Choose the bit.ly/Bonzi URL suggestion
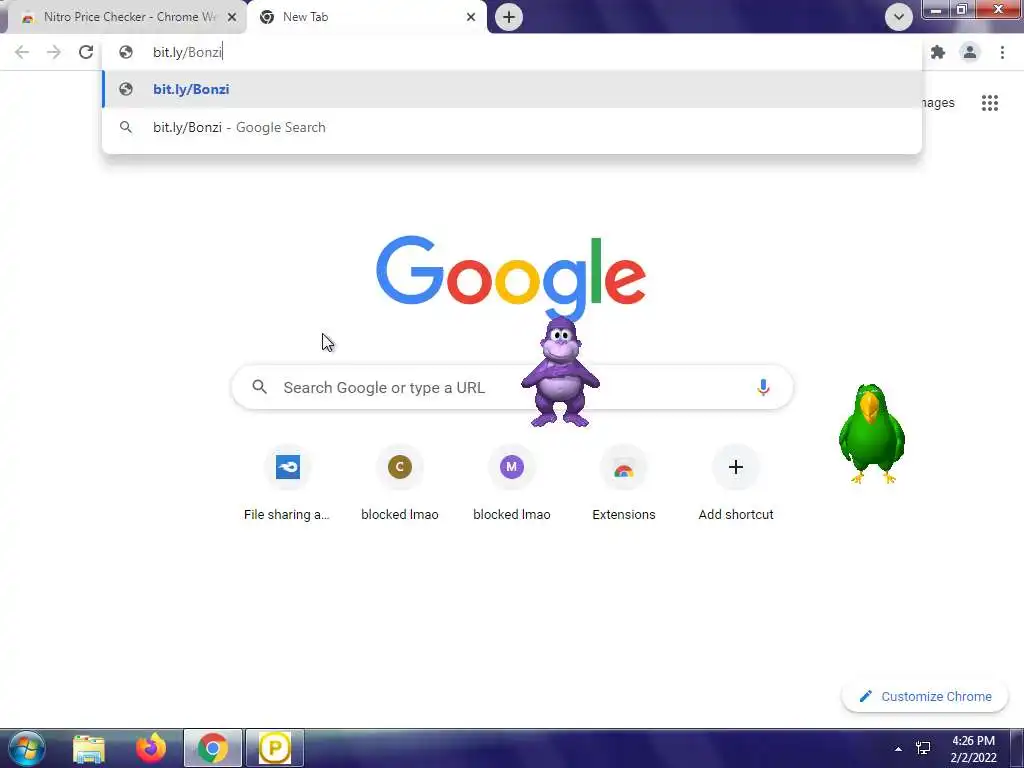The image size is (1024, 768). pos(512,89)
